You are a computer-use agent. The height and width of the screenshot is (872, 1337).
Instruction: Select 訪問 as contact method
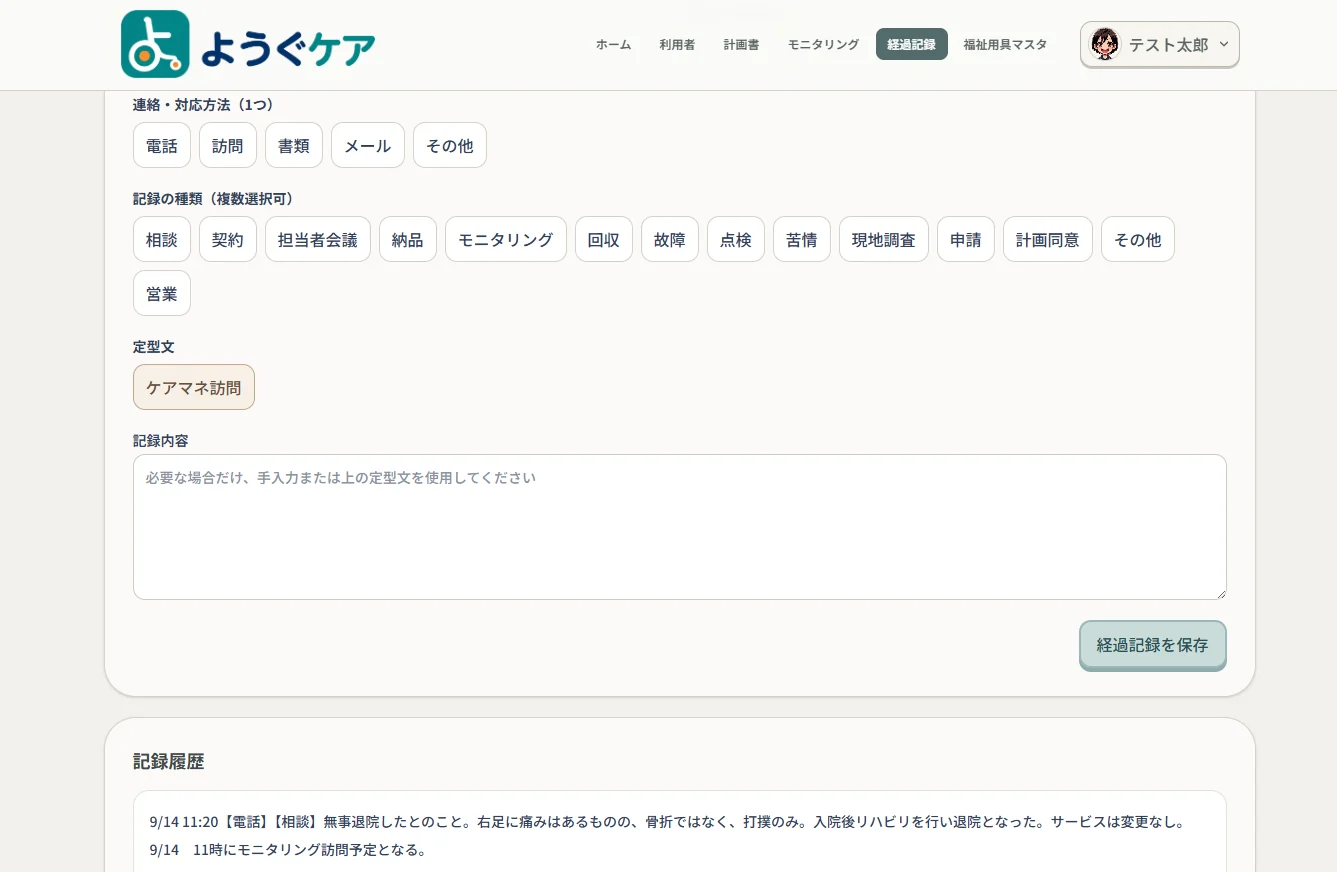[228, 145]
